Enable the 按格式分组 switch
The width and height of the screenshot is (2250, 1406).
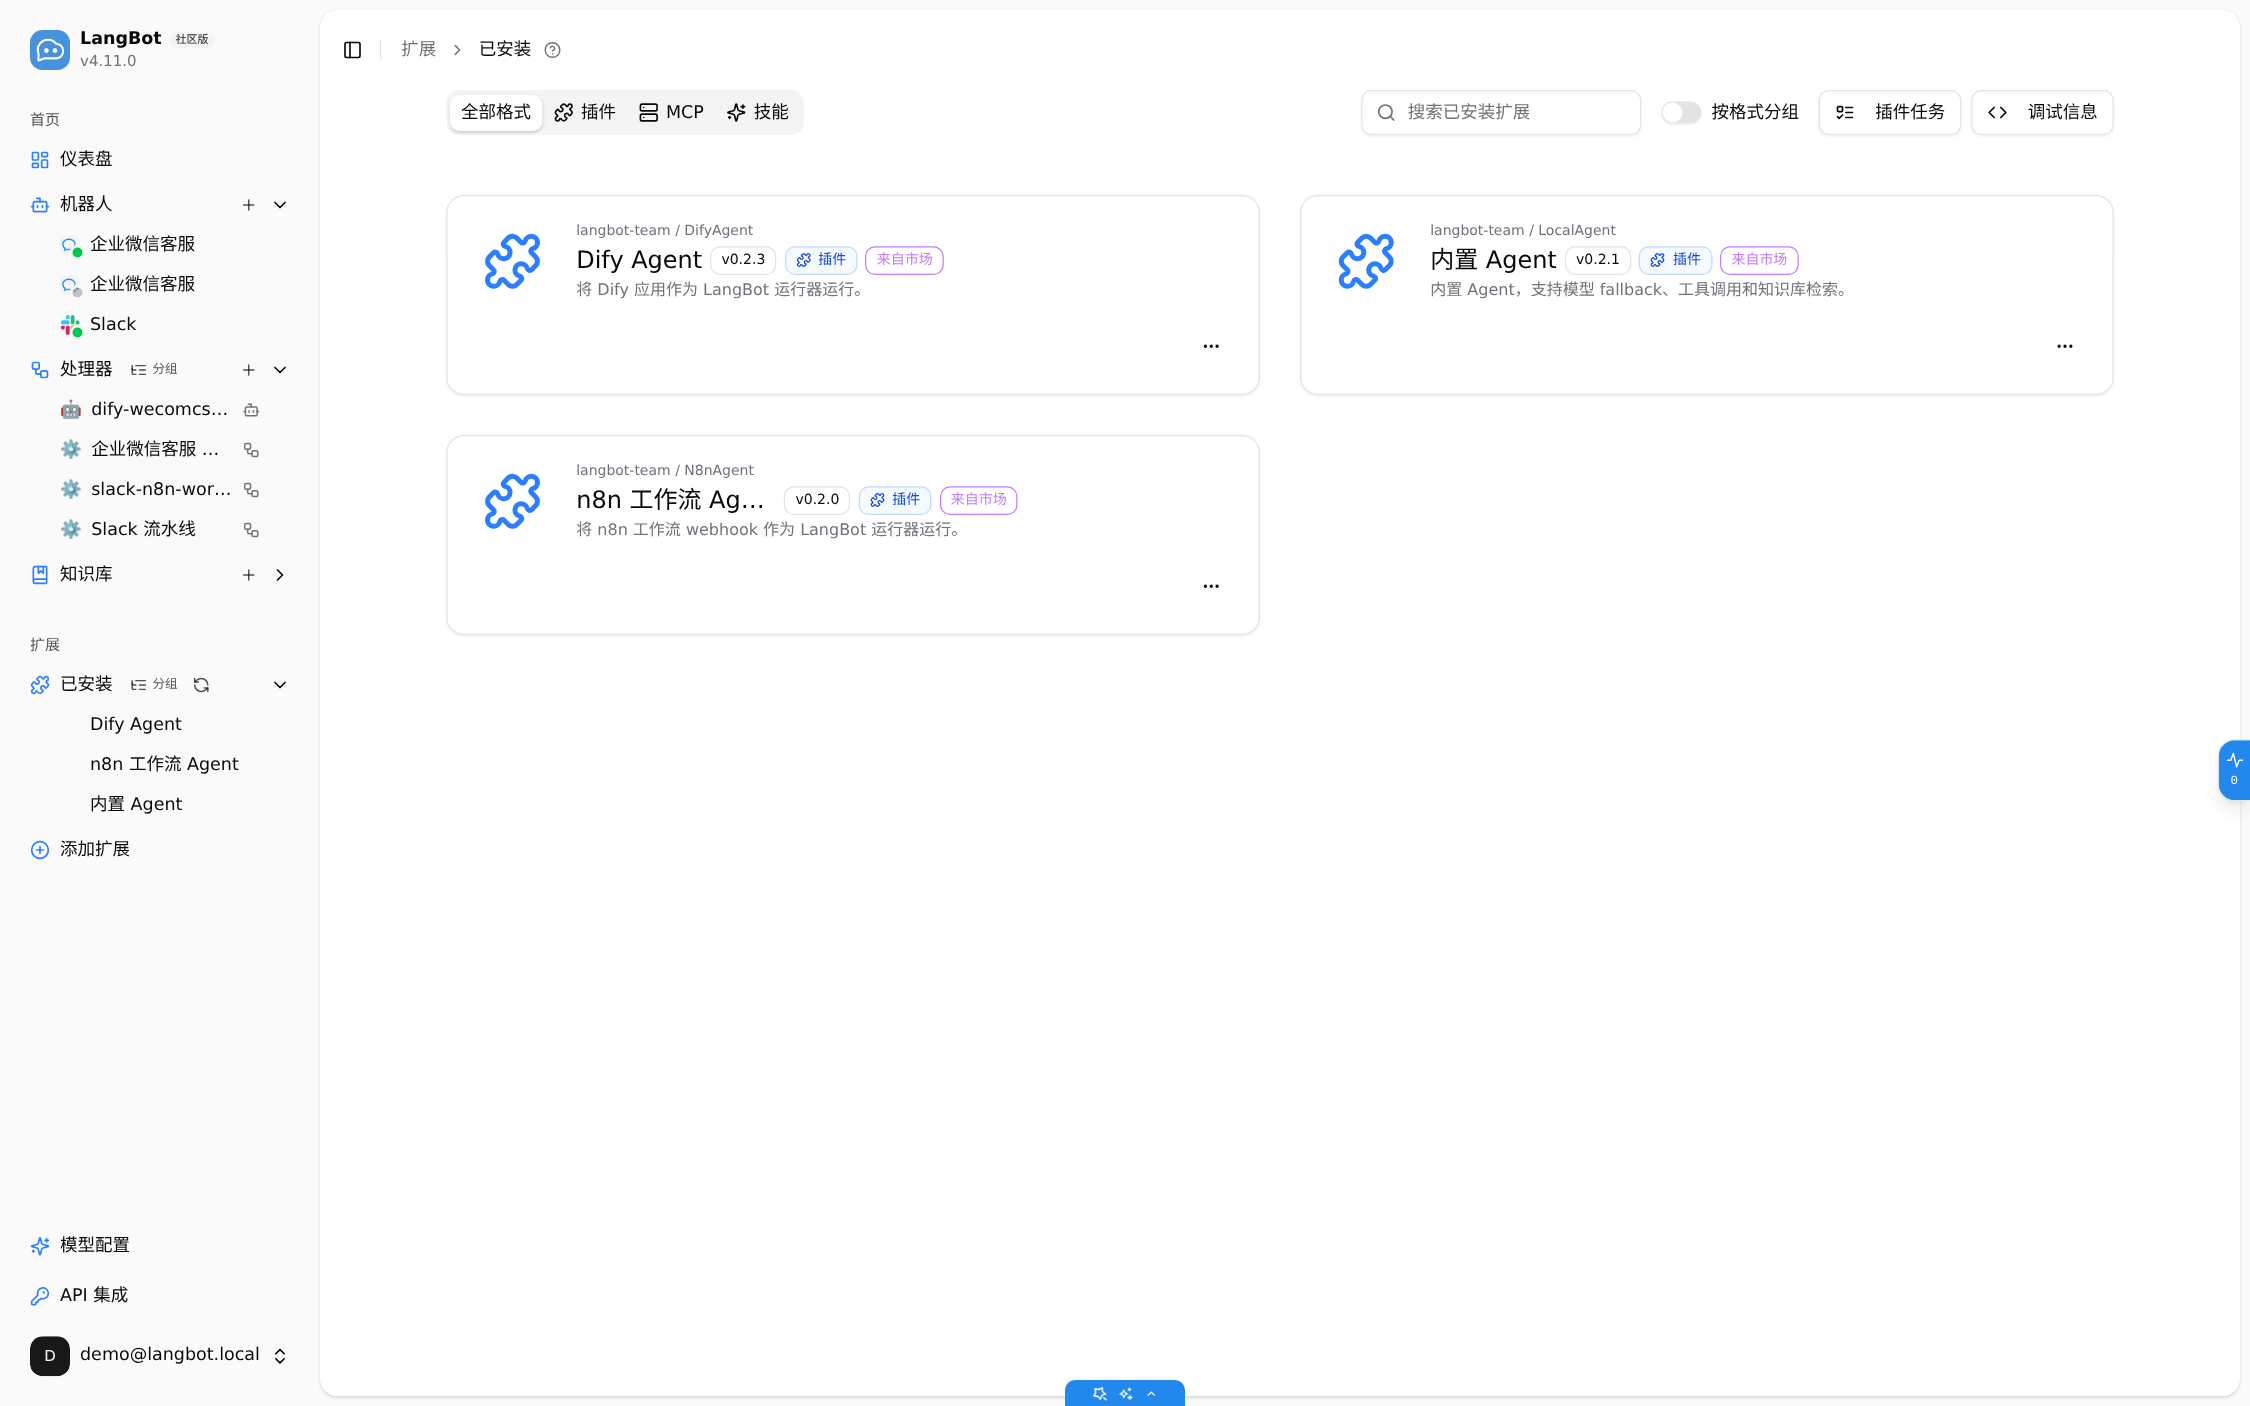click(1681, 112)
